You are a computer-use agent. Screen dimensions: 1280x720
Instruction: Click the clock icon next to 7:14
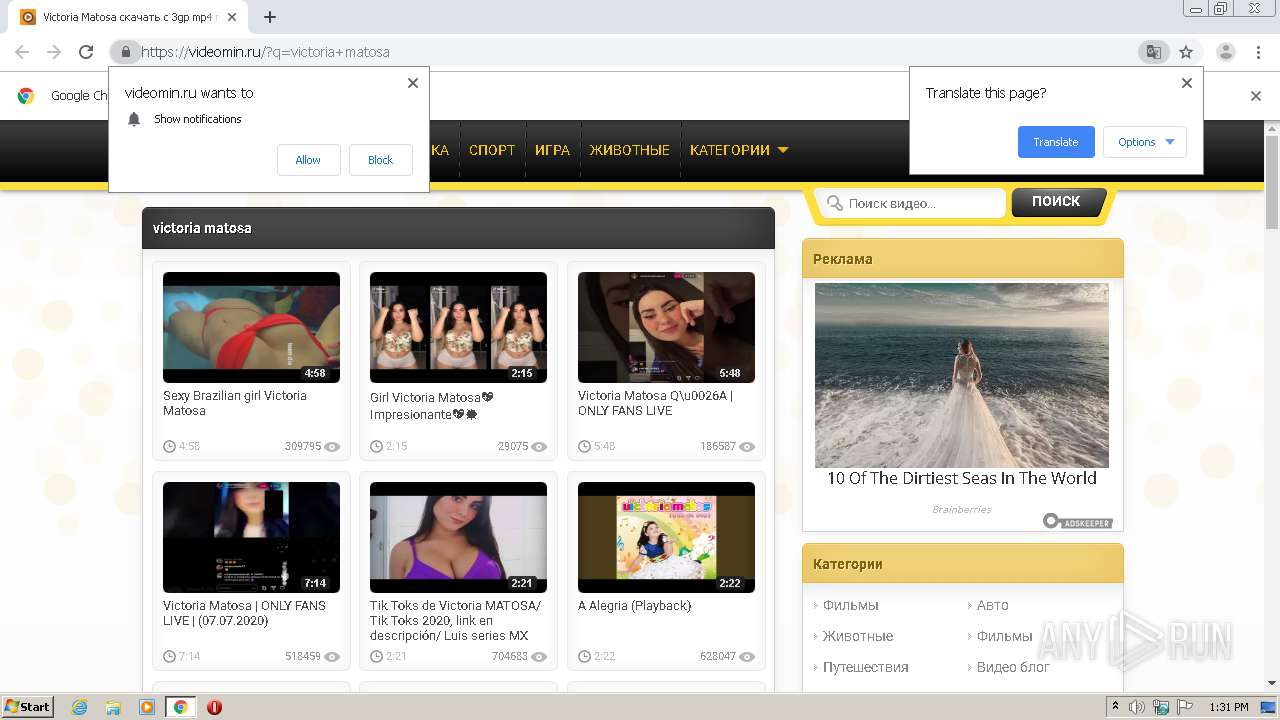(169, 657)
